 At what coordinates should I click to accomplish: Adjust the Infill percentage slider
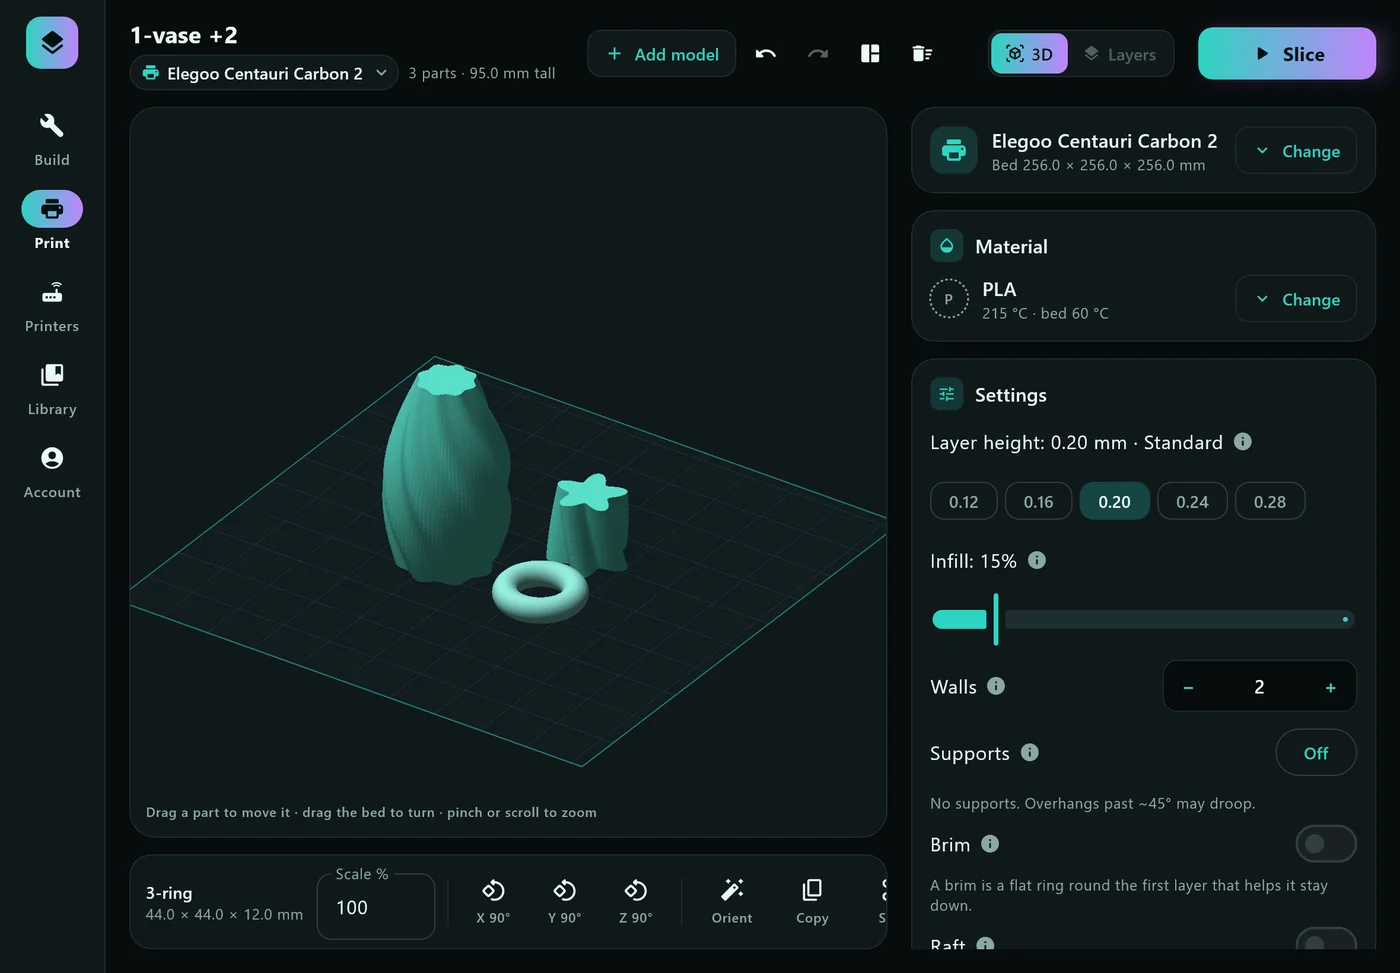pos(1143,620)
